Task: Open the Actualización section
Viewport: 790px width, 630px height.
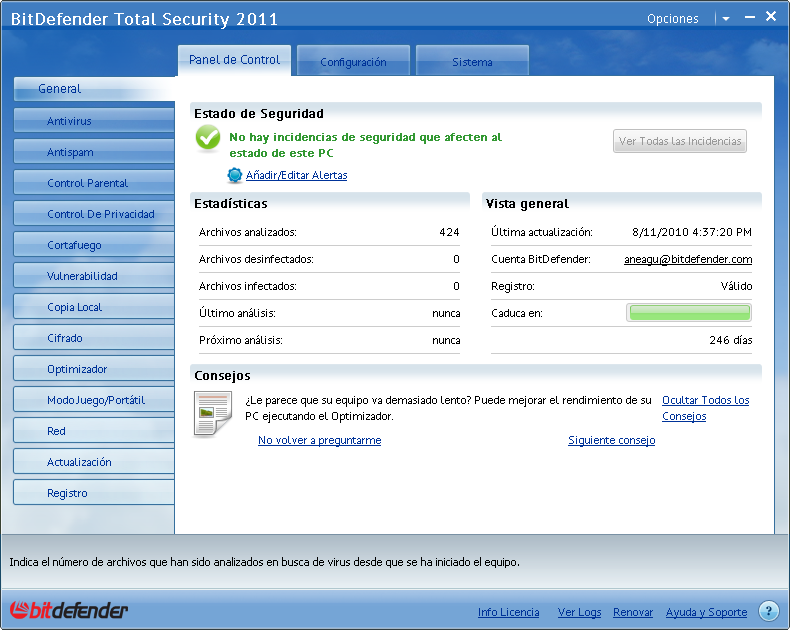Action: pos(94,462)
